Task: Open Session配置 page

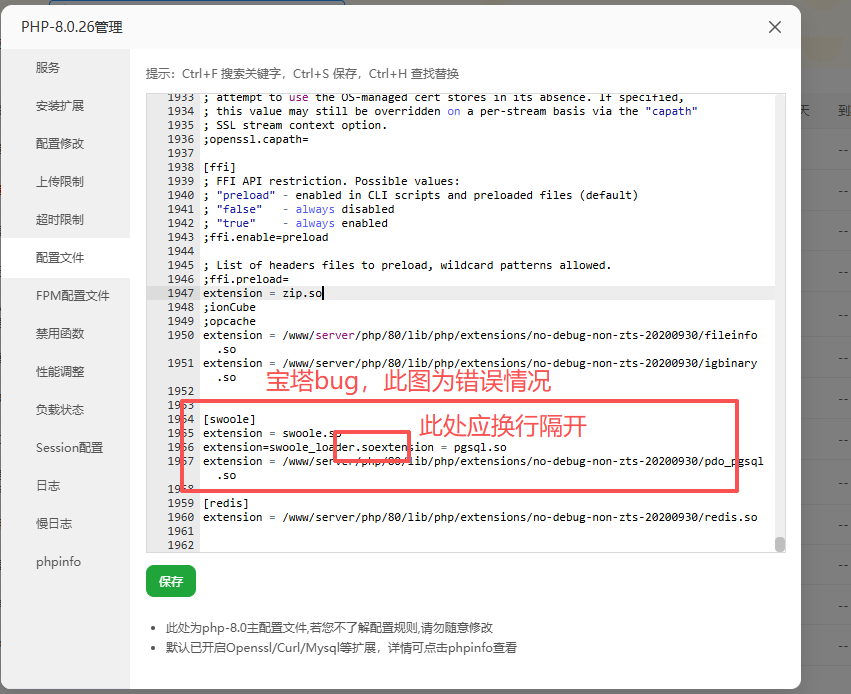Action: tap(69, 448)
